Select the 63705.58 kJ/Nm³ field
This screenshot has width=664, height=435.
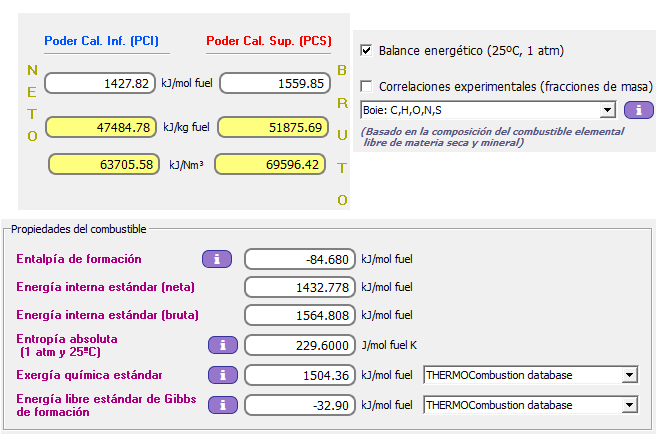pos(104,164)
